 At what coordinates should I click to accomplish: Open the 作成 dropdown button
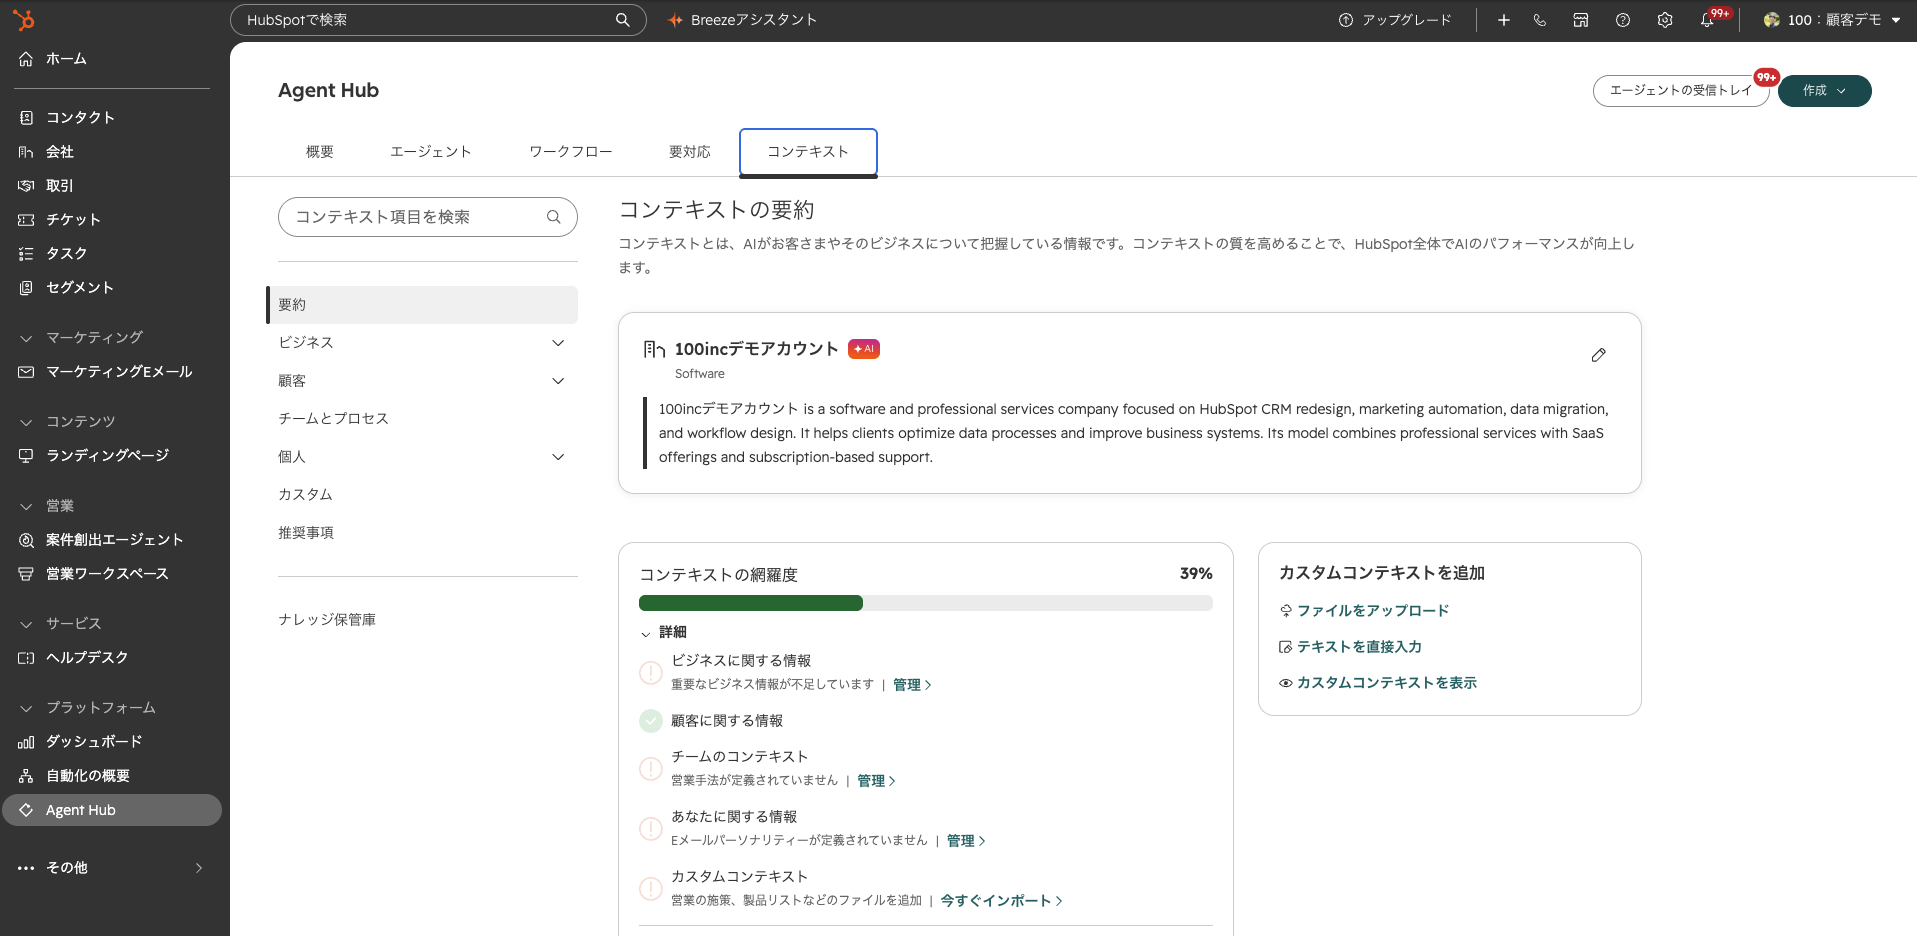[1824, 90]
